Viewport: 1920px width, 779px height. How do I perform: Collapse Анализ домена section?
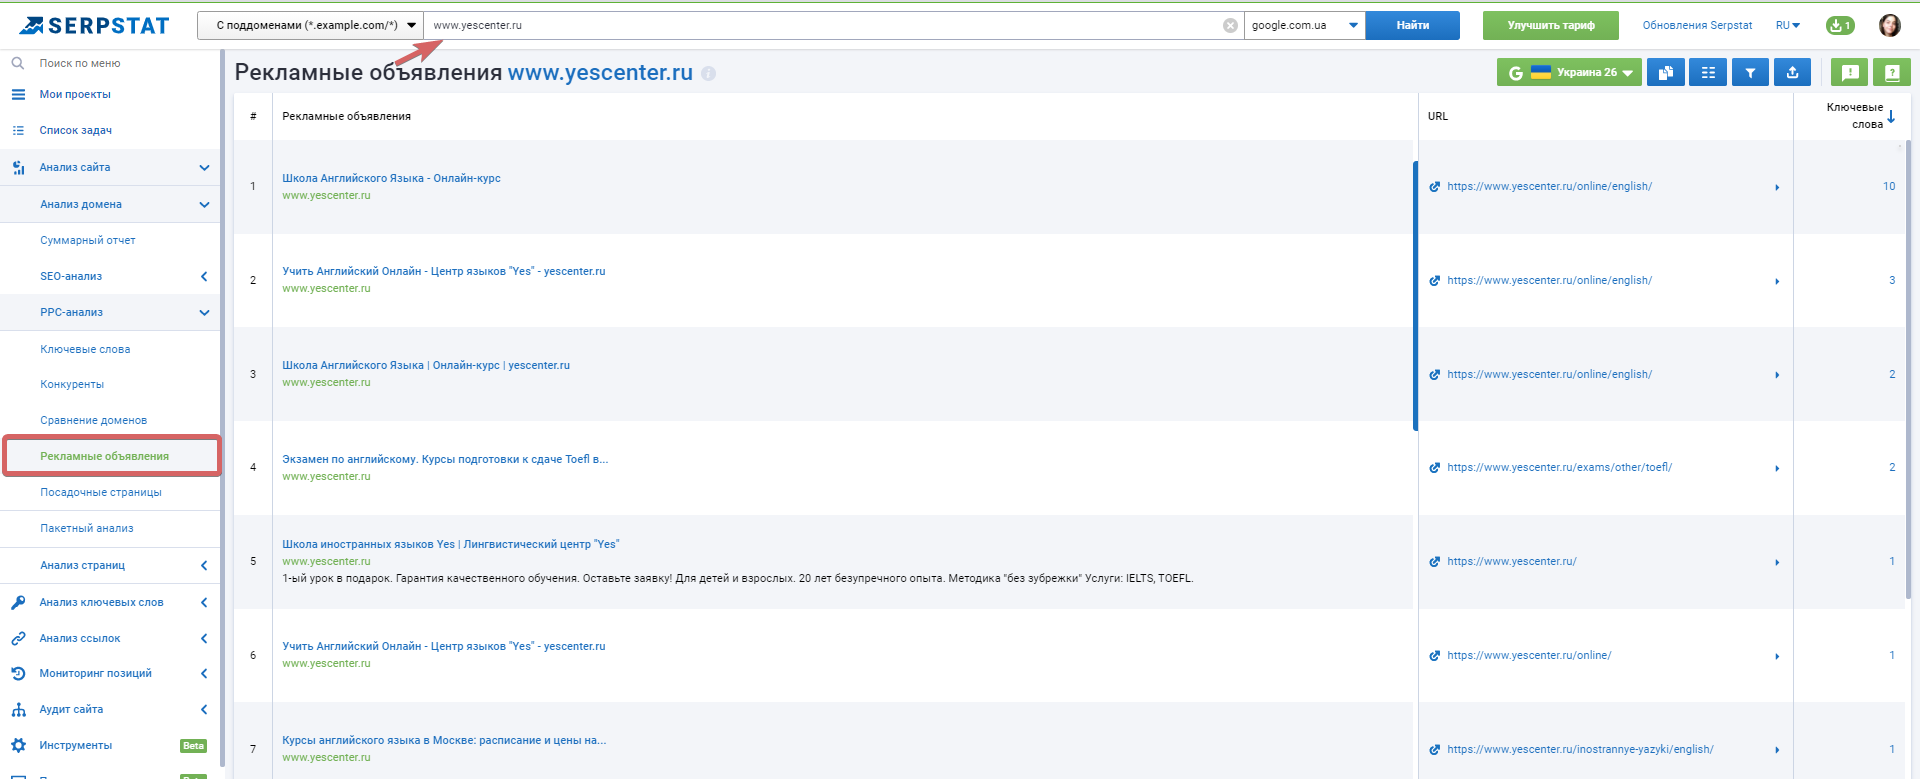(x=204, y=205)
